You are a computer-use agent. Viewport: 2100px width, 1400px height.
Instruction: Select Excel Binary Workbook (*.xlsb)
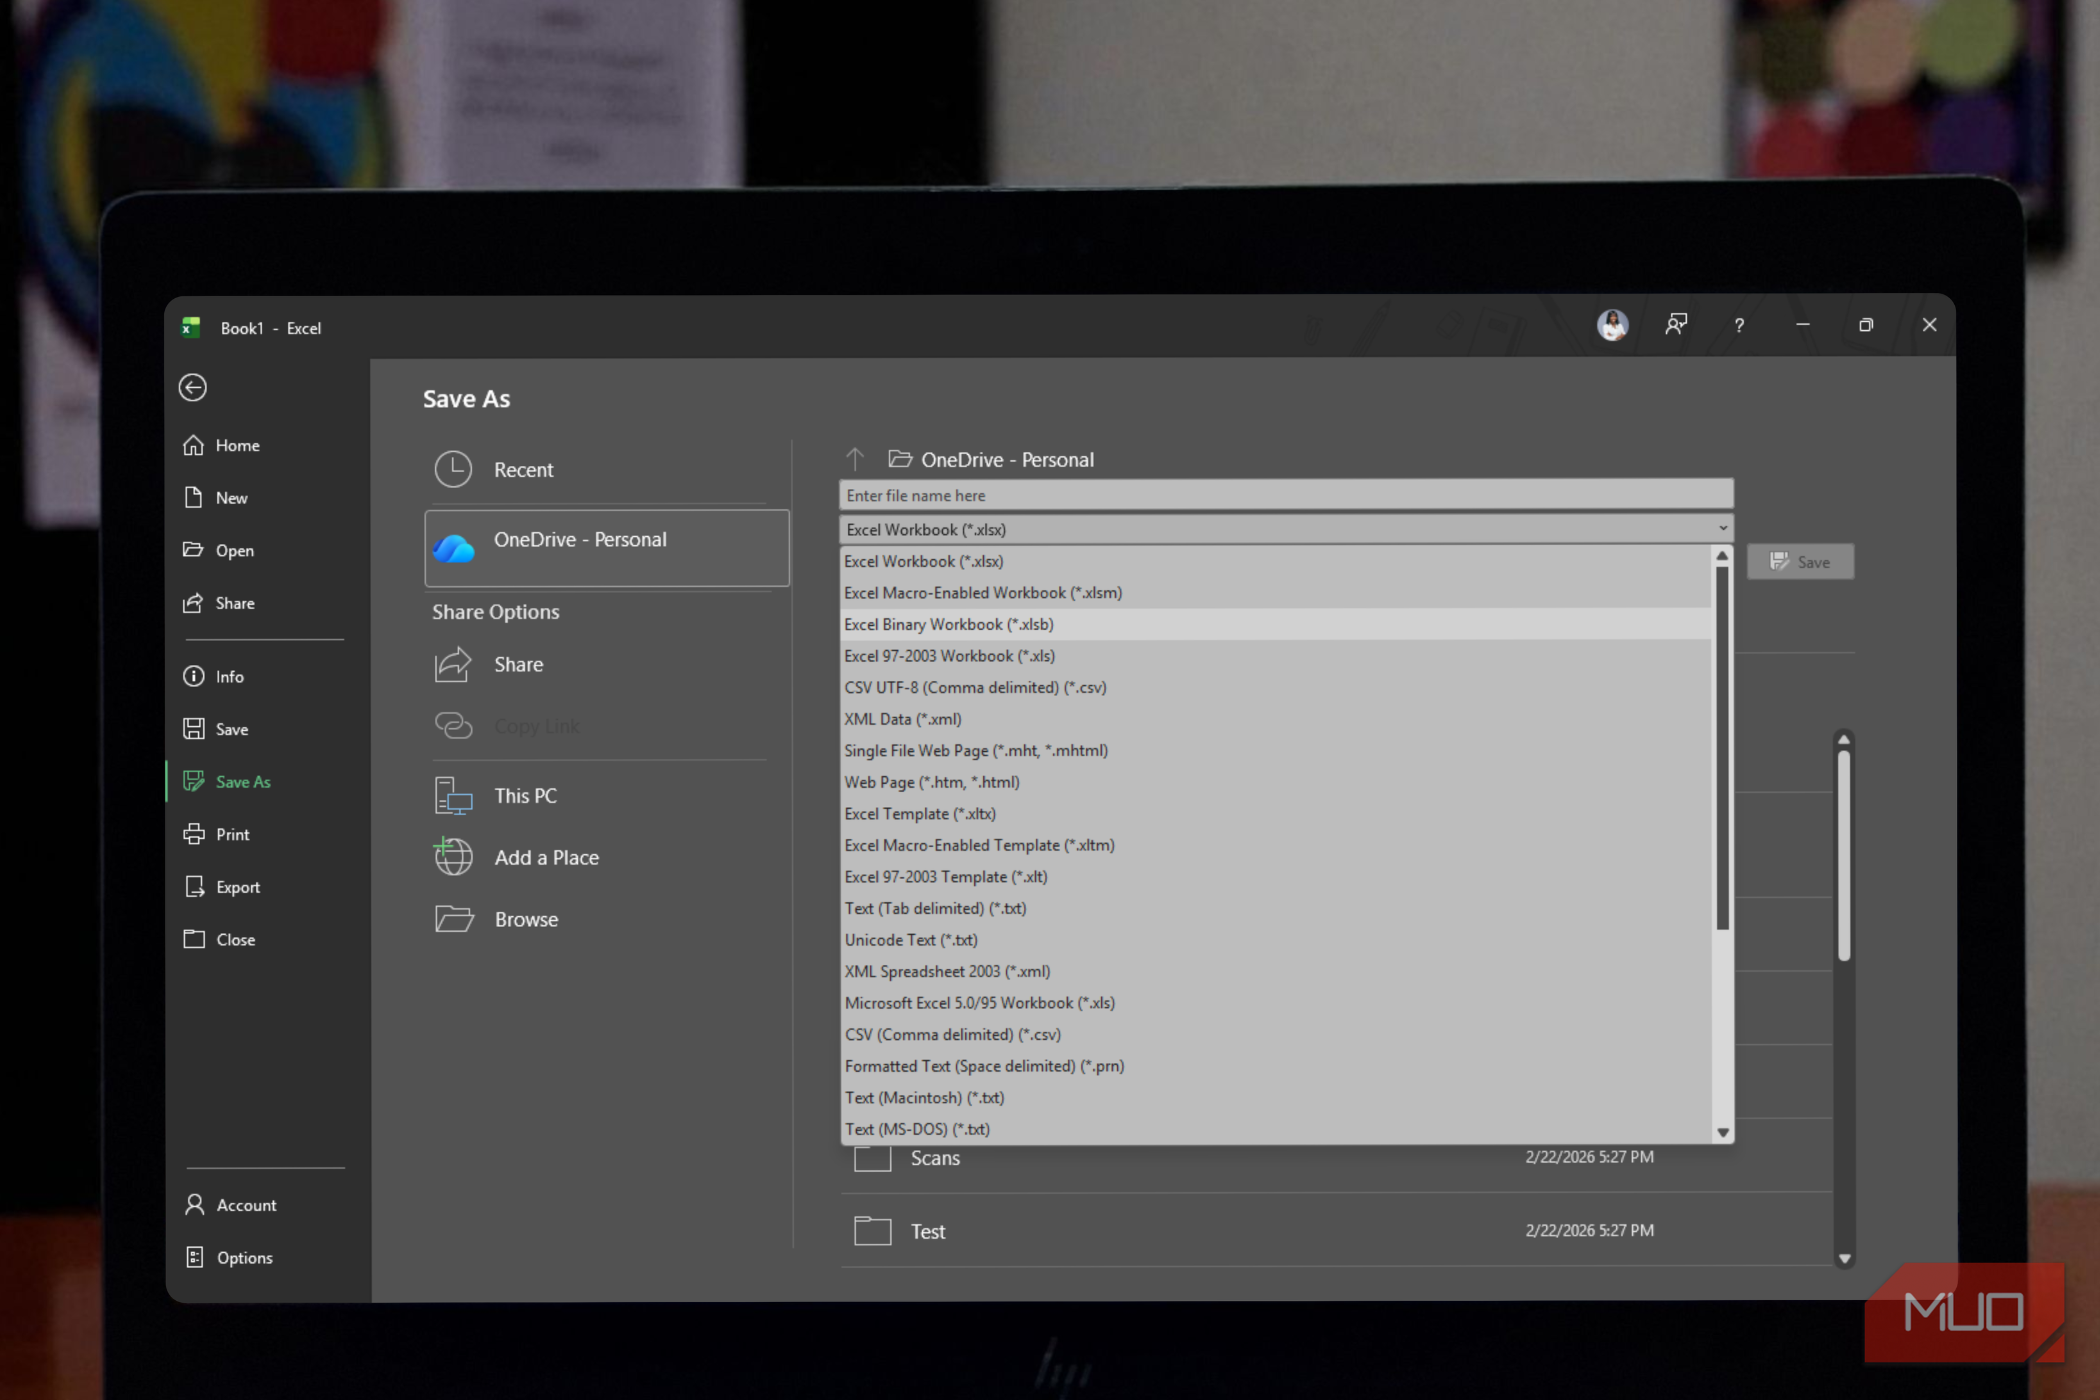(x=1276, y=625)
